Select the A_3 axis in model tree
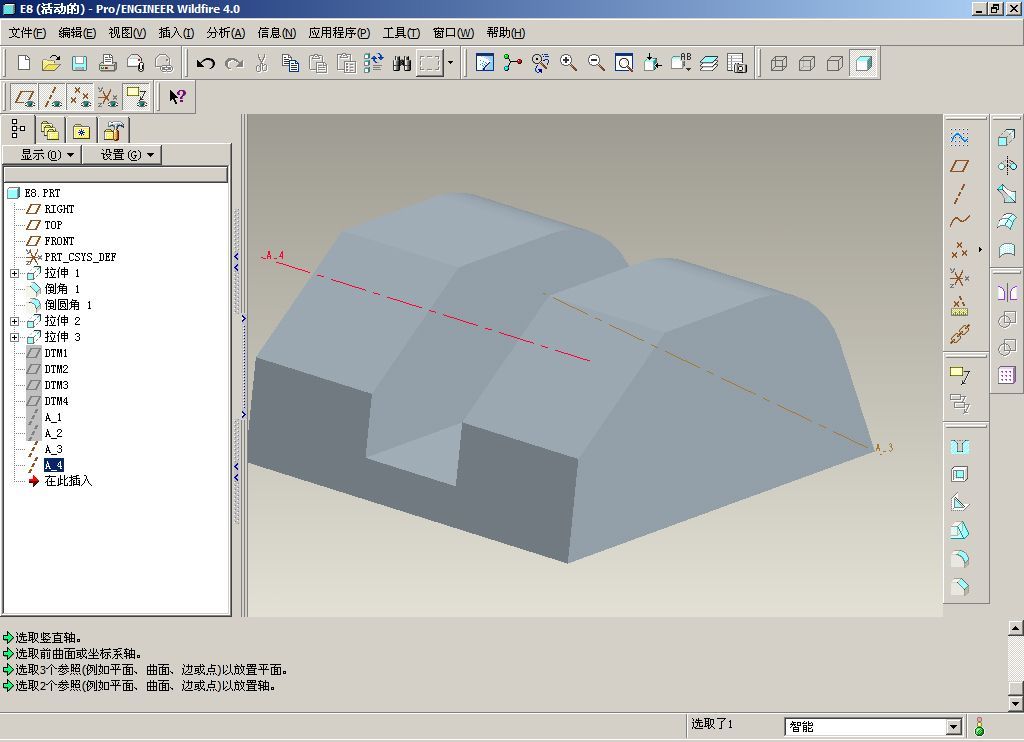 pos(54,449)
